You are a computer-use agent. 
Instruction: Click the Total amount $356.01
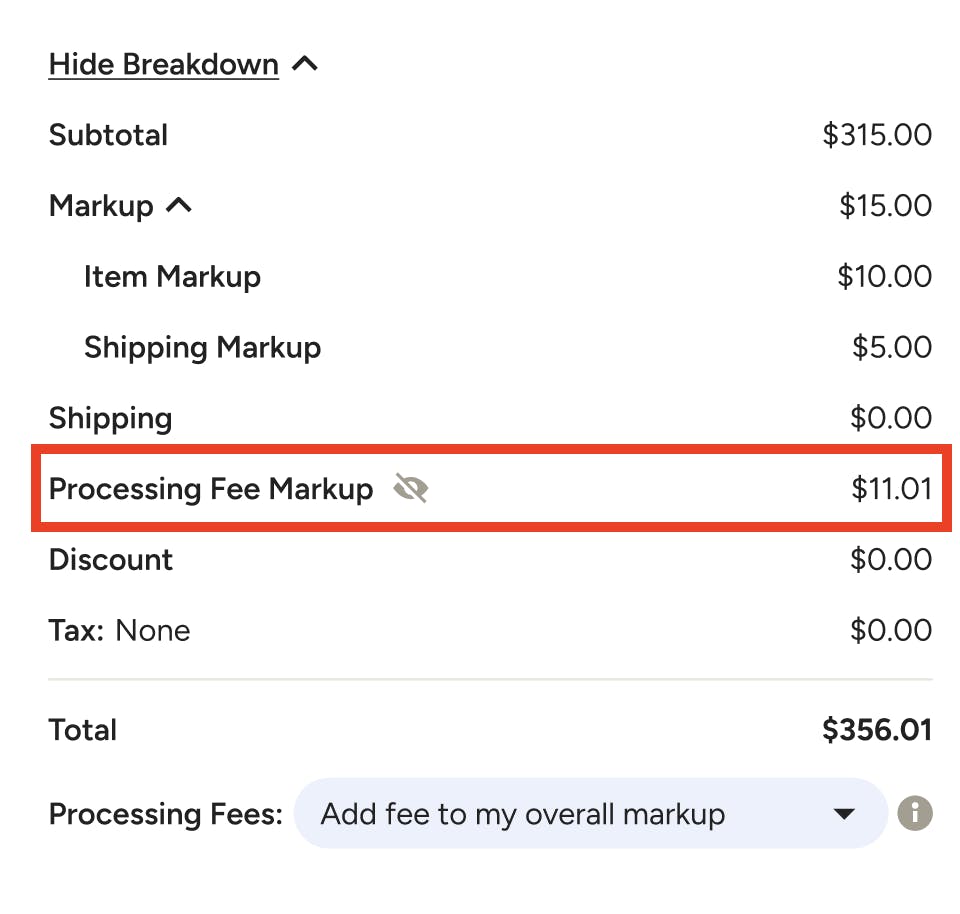click(x=877, y=730)
